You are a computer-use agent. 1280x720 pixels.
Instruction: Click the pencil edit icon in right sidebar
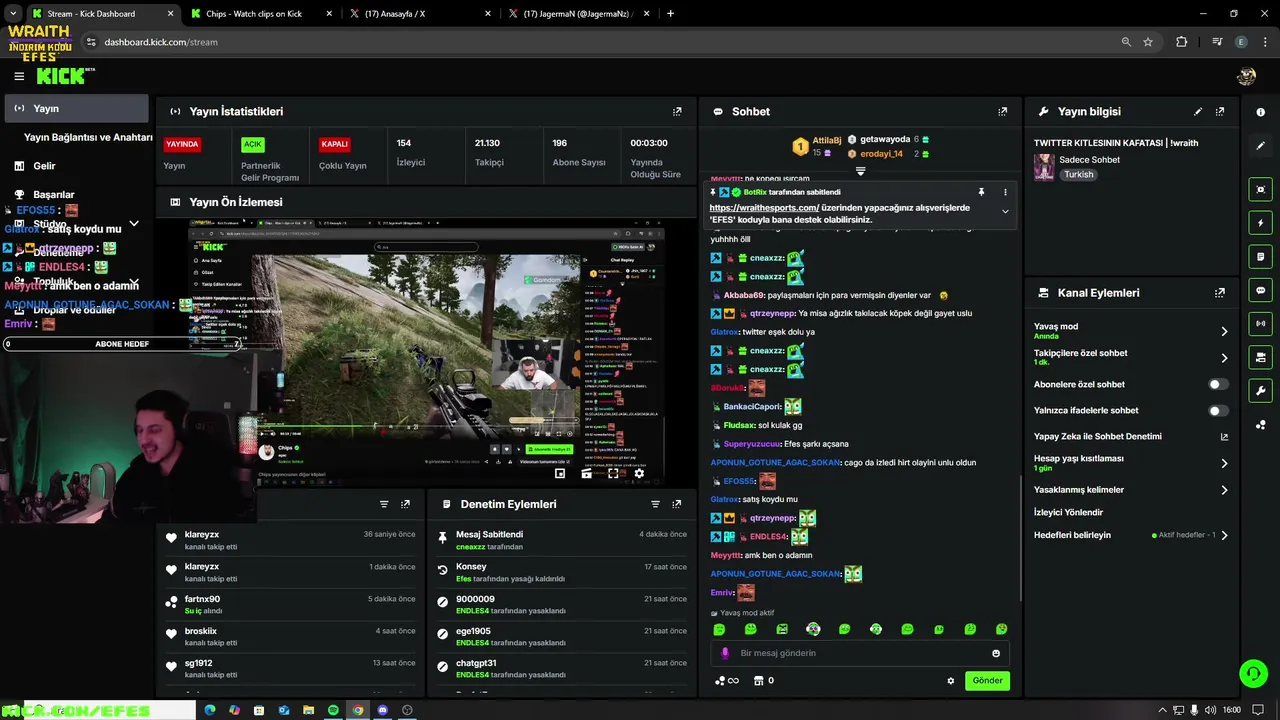[x=1260, y=145]
